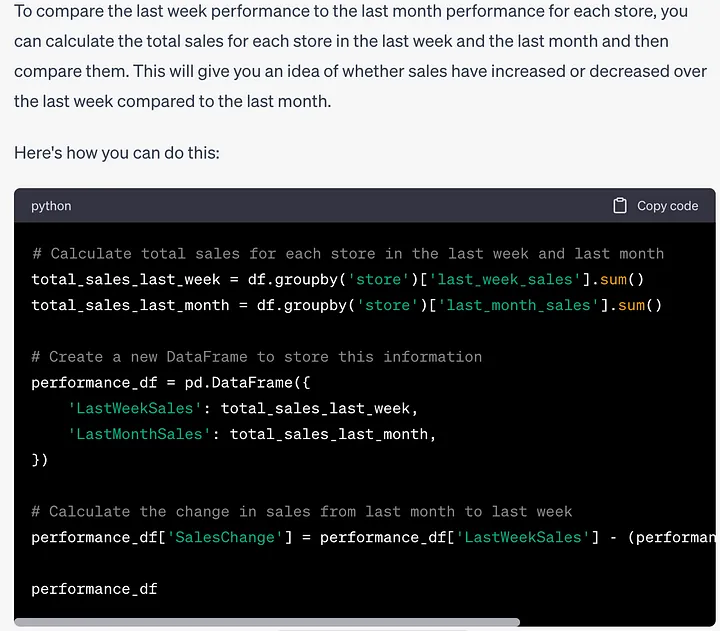Viewport: 720px width, 631px height.
Task: Click the 'last_month_sales' string in code
Action: pyautogui.click(x=518, y=305)
